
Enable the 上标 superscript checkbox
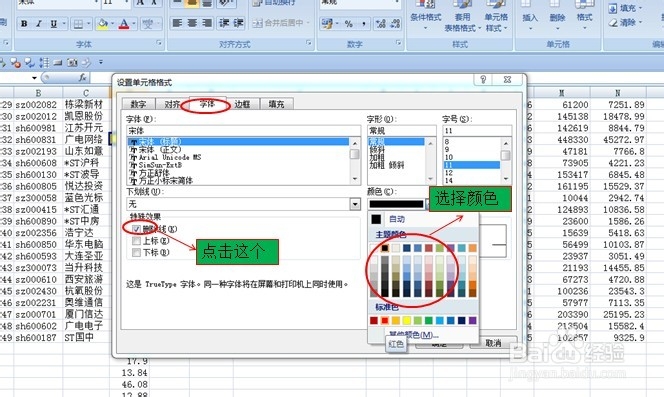(x=136, y=241)
